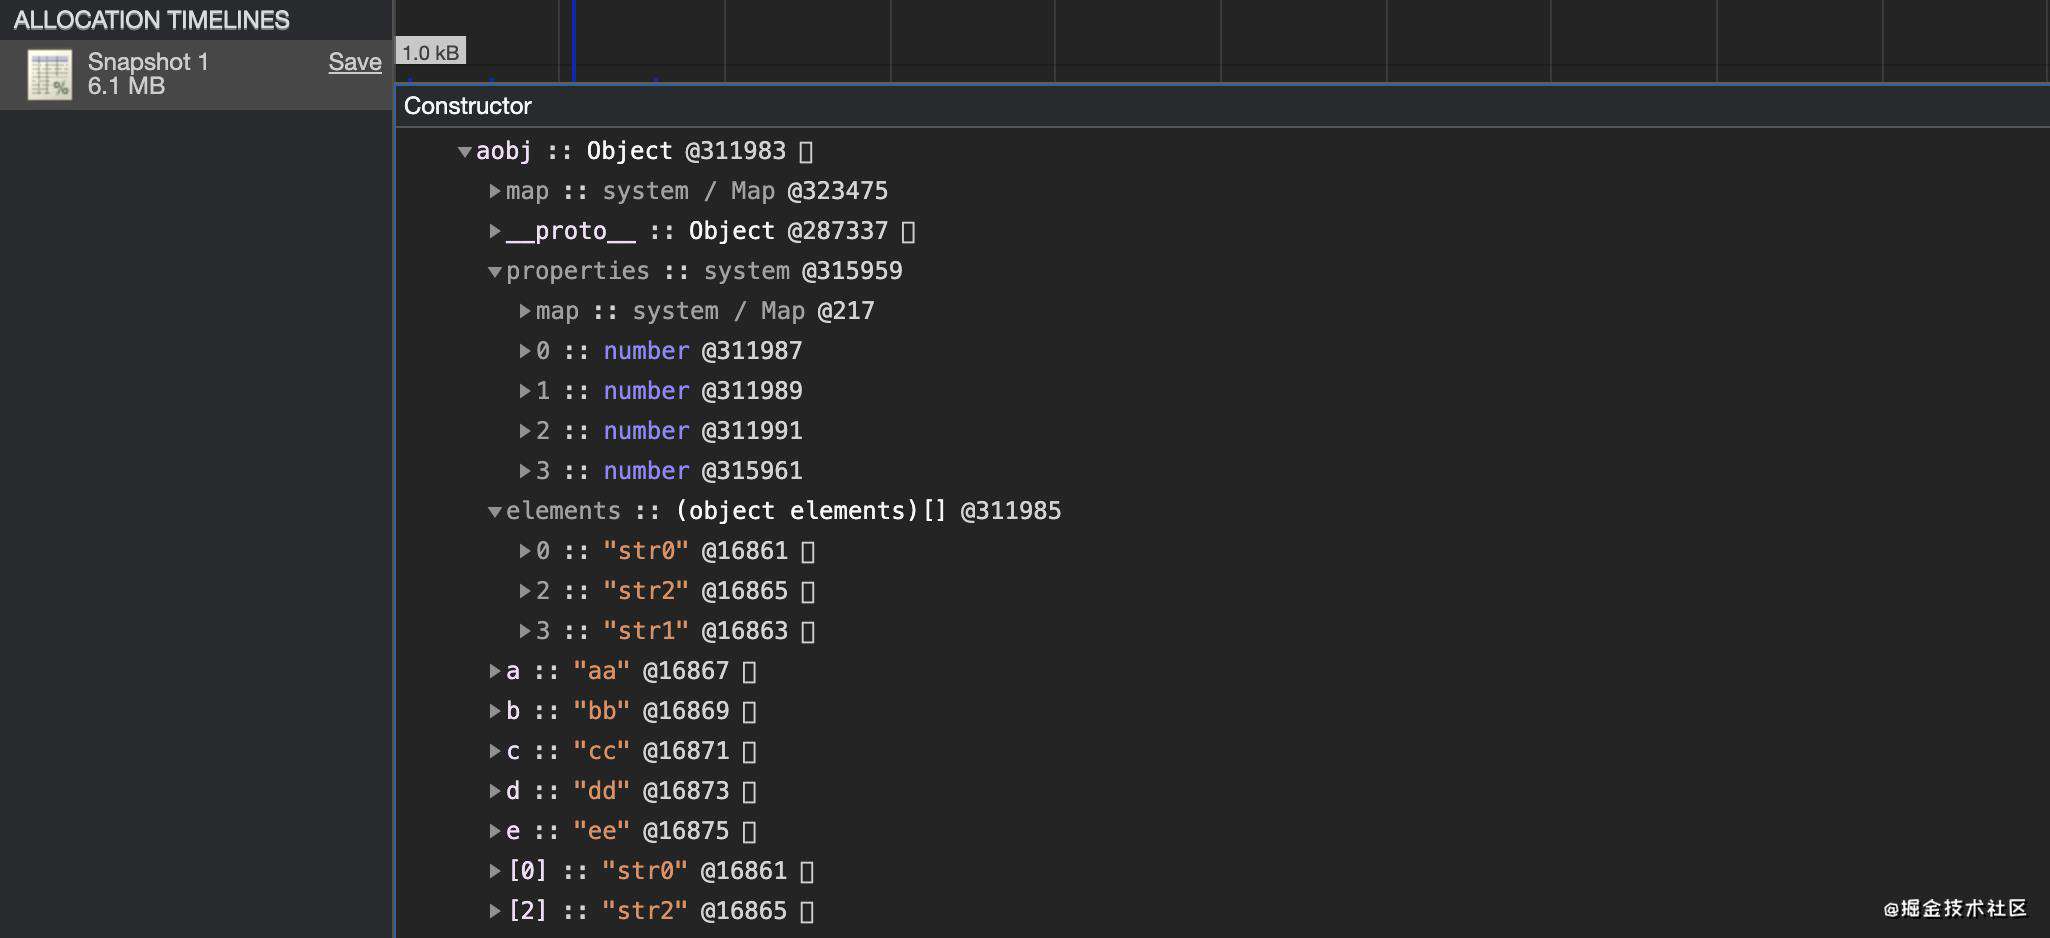The image size is (2050, 938).
Task: Expand the a :: "aa" property
Action: [x=495, y=671]
